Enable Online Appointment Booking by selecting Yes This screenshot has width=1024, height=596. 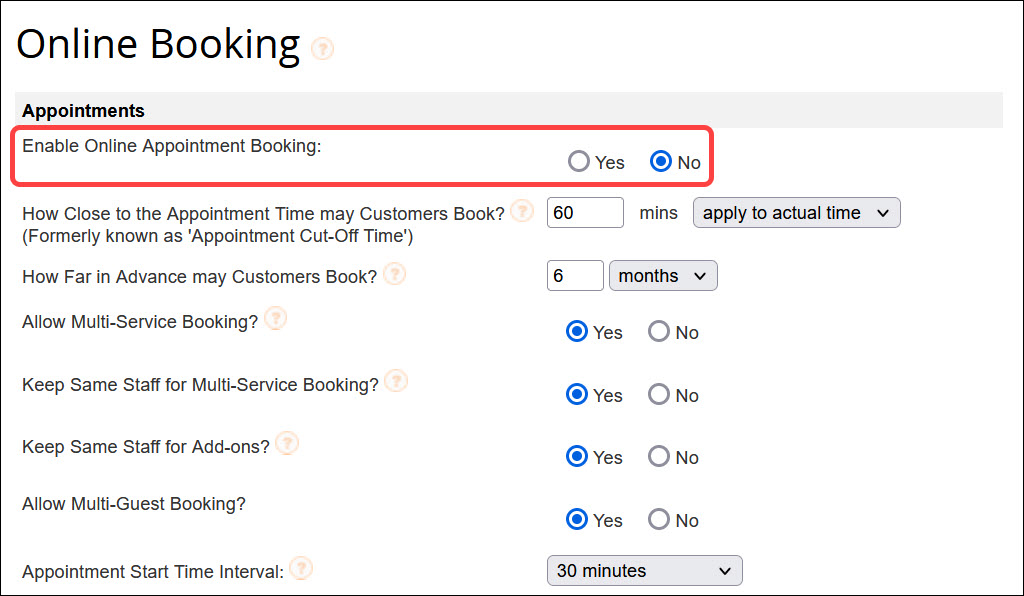tap(577, 161)
